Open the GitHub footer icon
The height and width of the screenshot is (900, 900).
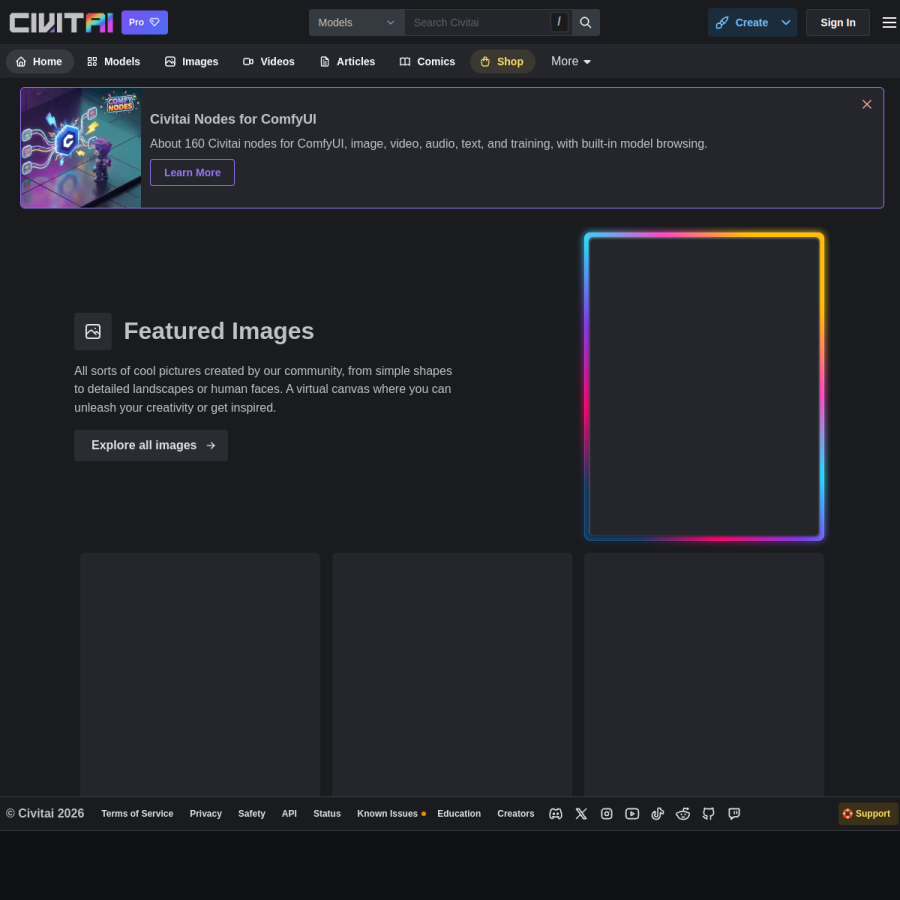708,813
